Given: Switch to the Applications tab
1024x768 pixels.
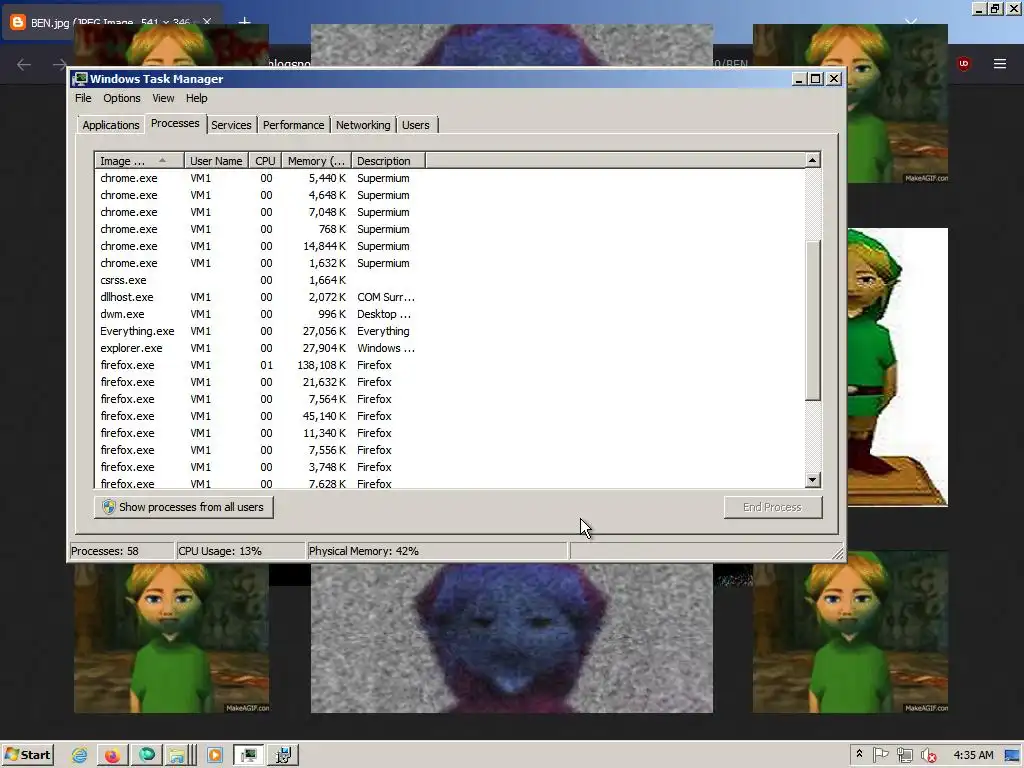Looking at the screenshot, I should coord(110,125).
